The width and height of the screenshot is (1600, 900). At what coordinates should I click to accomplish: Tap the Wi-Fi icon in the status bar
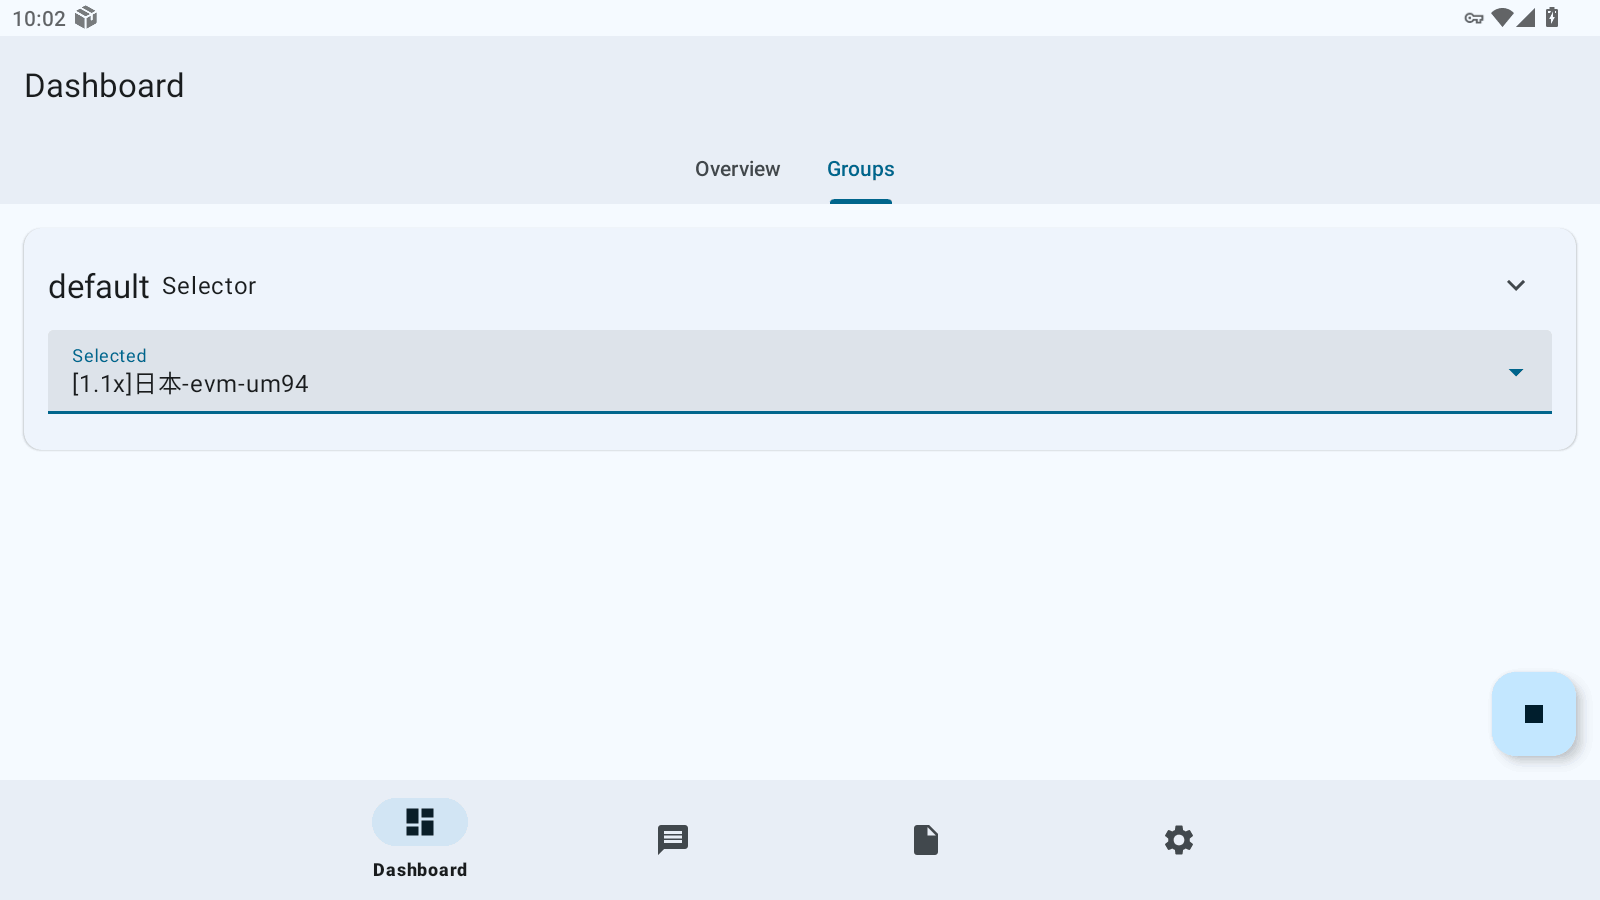(1501, 18)
